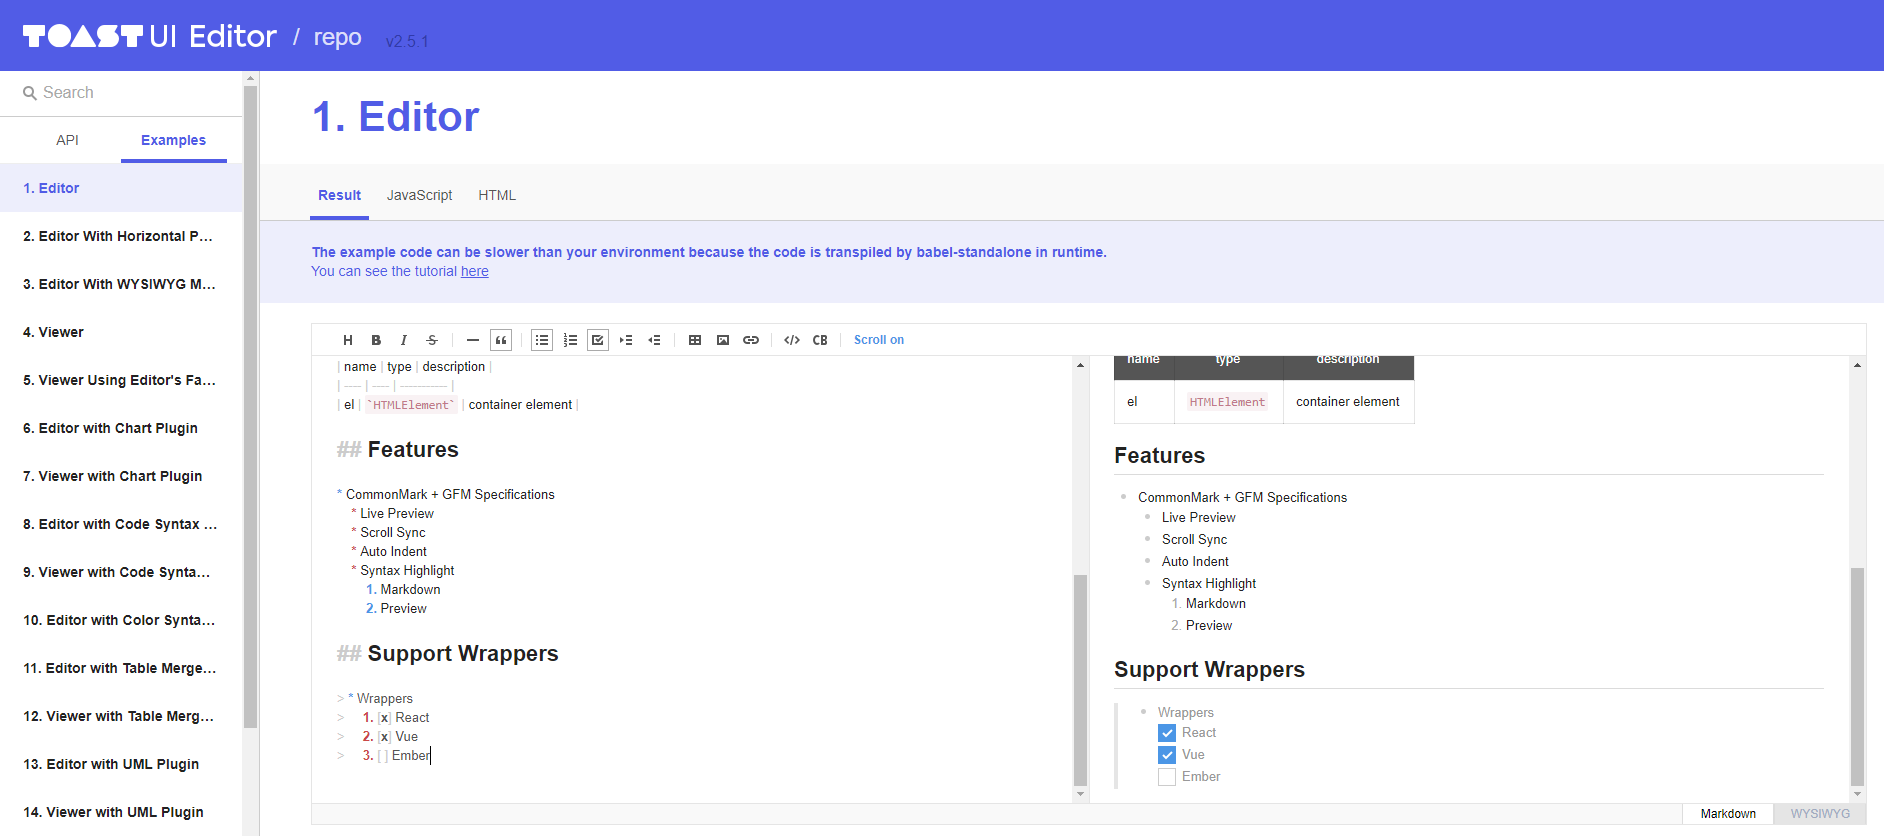The height and width of the screenshot is (836, 1884).
Task: Apply strikethrough formatting
Action: click(432, 340)
